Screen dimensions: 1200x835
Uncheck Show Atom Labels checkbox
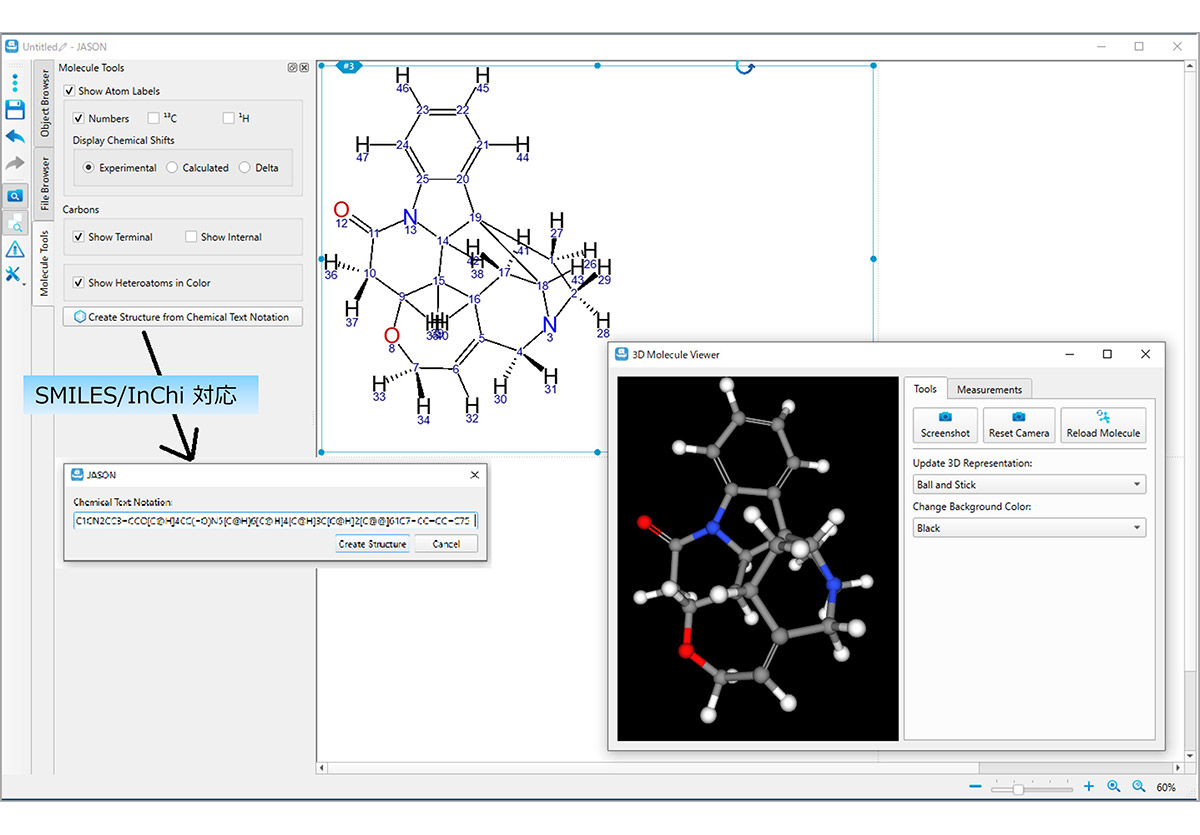(x=70, y=91)
